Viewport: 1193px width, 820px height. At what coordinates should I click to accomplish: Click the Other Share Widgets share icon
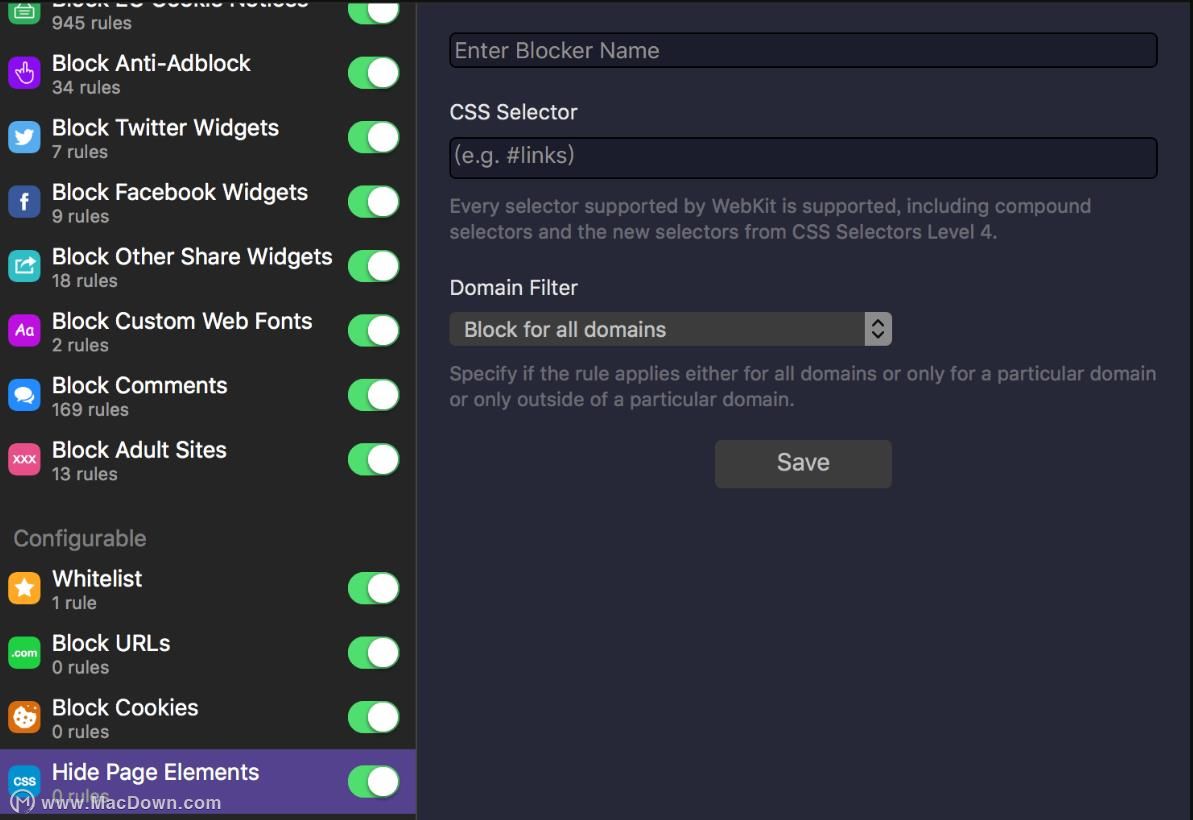(x=24, y=266)
